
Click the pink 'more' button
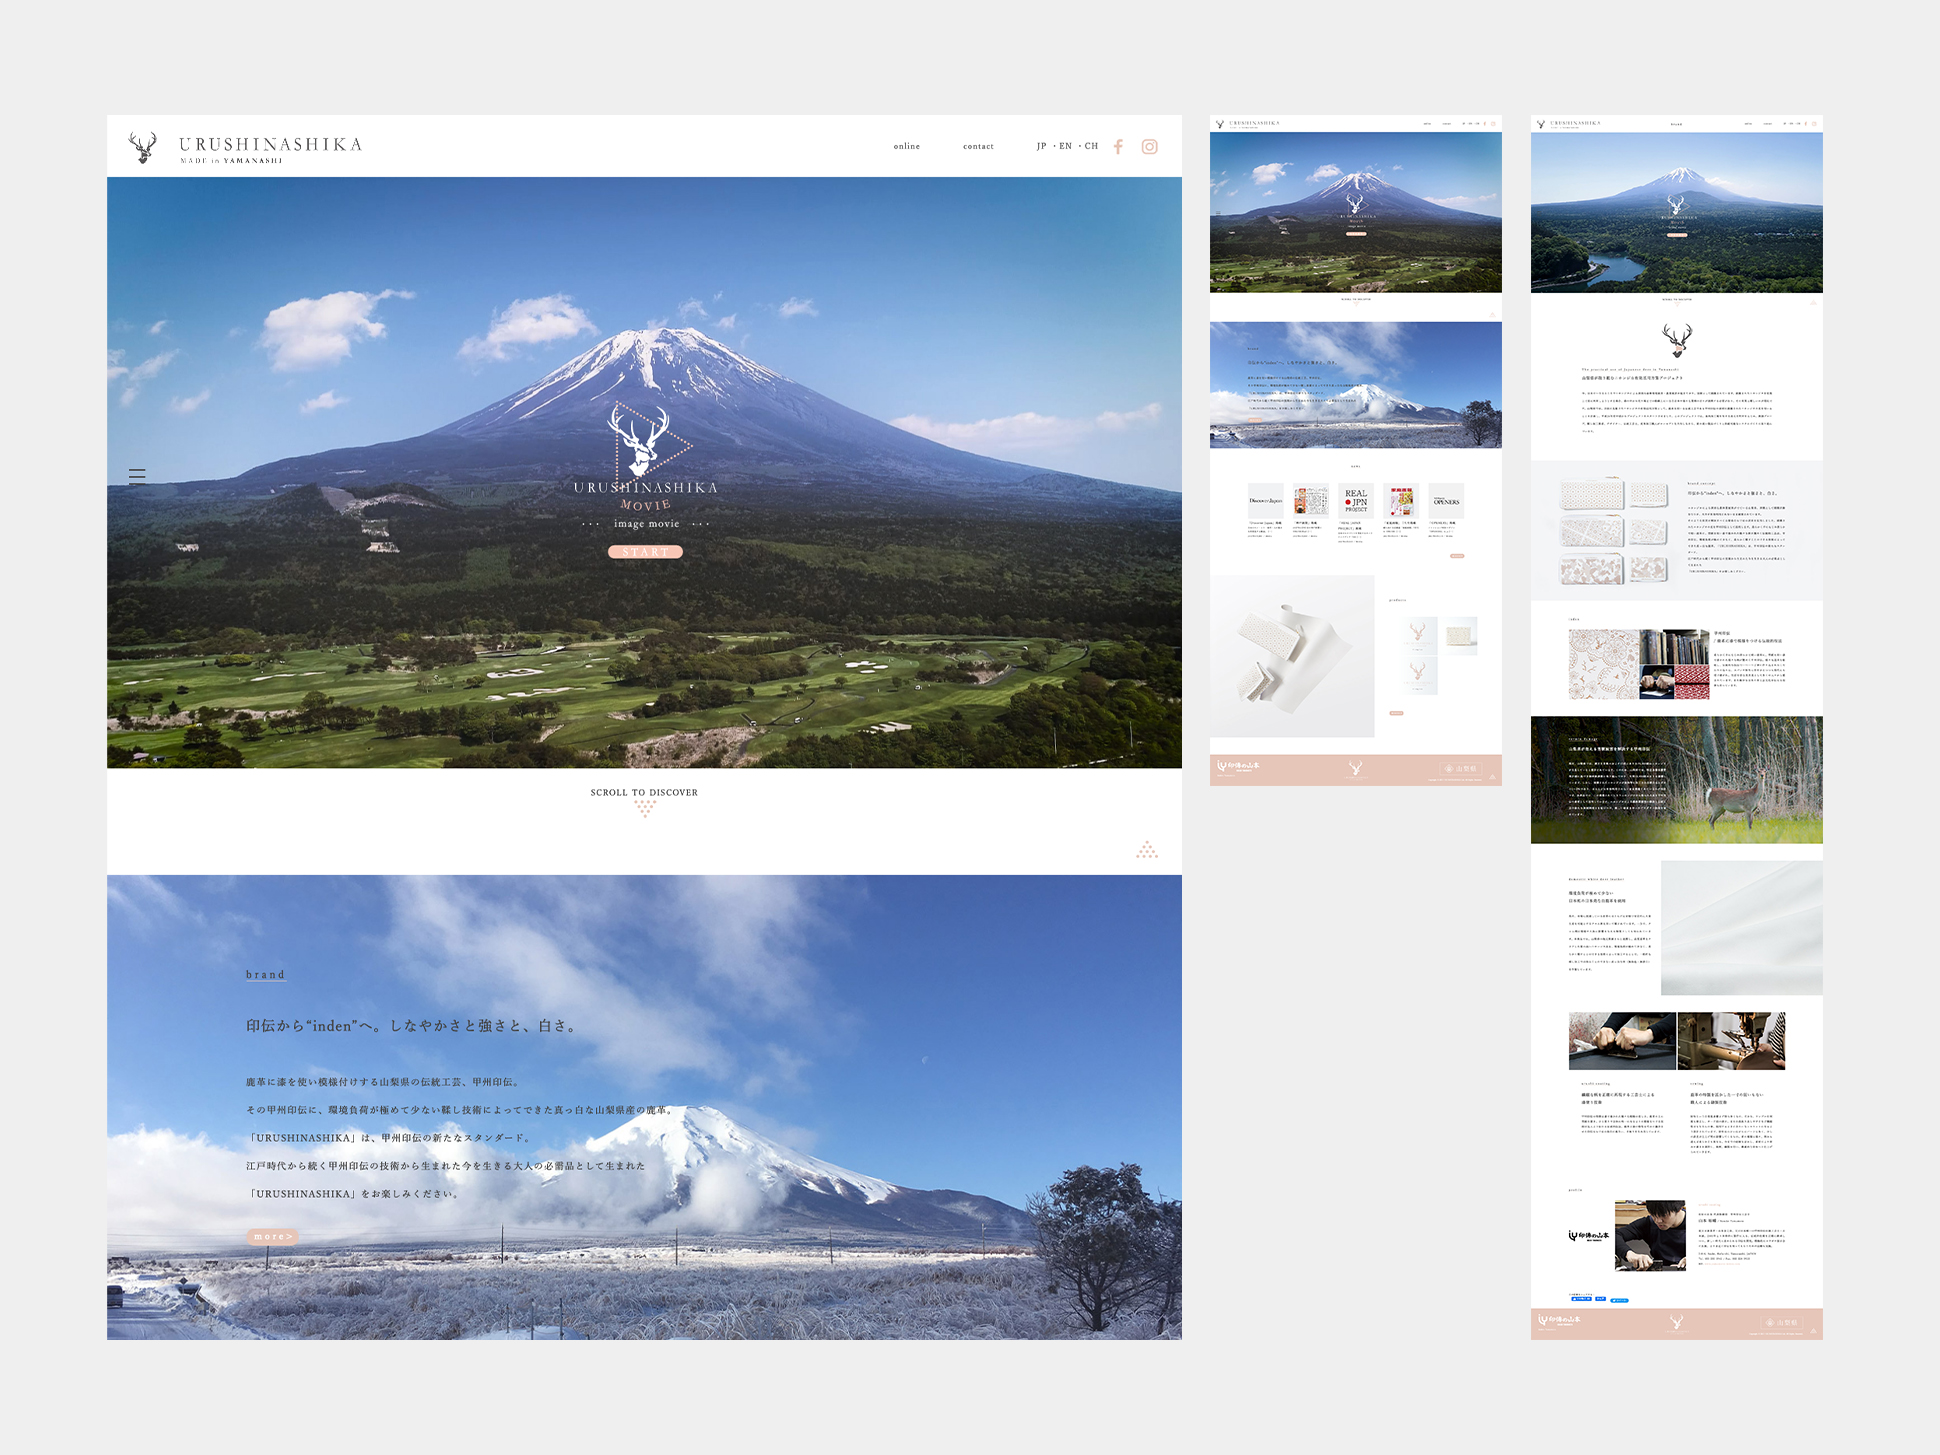(272, 1237)
